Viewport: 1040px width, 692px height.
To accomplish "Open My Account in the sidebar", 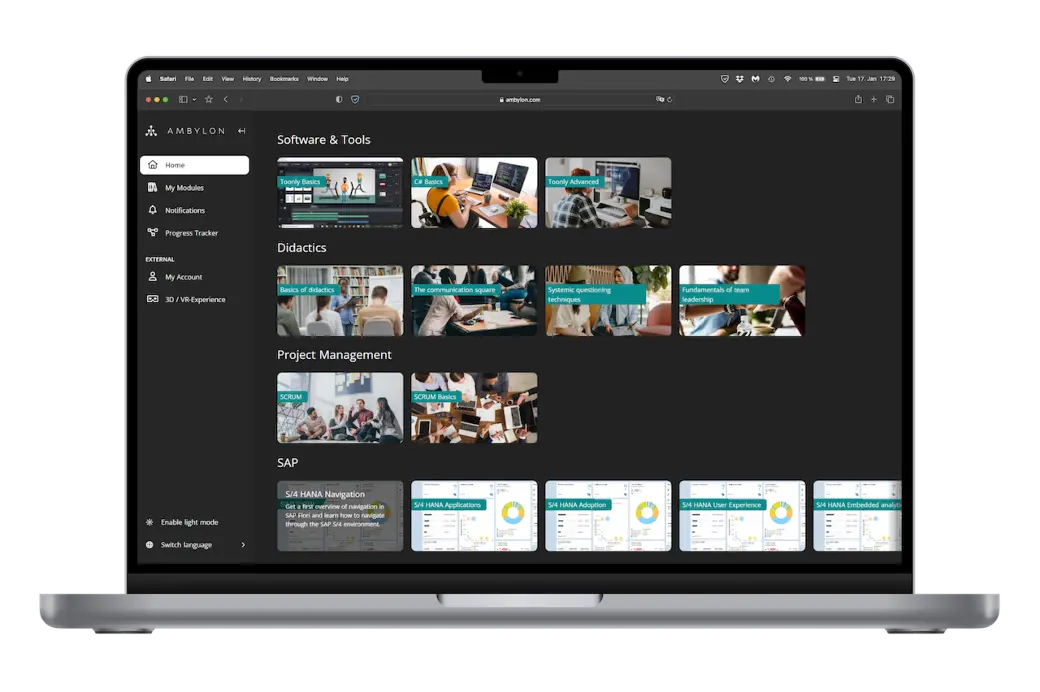I will tap(183, 277).
